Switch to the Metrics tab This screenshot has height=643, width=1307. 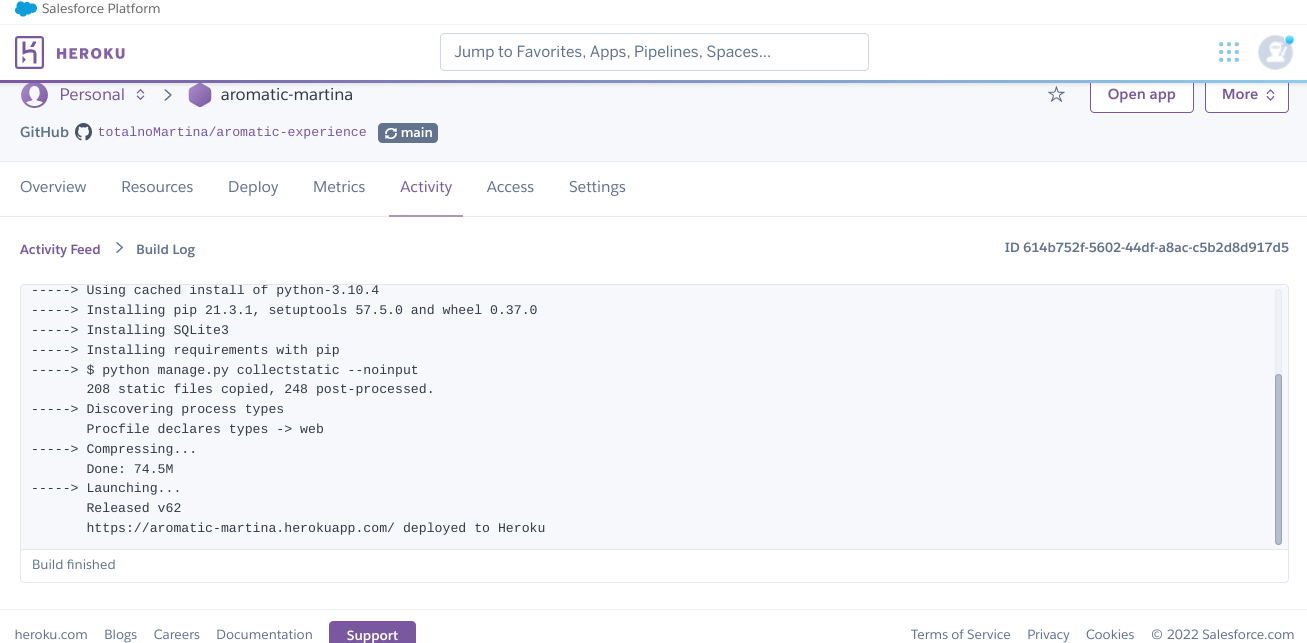point(339,187)
